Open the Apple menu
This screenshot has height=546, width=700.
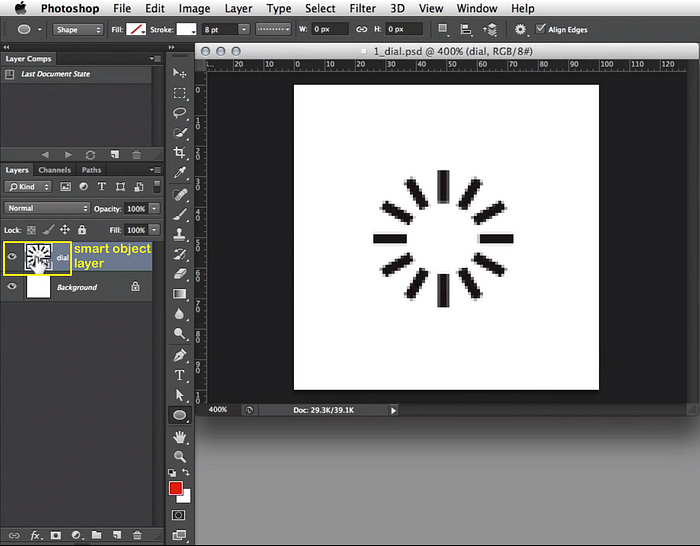(x=21, y=8)
